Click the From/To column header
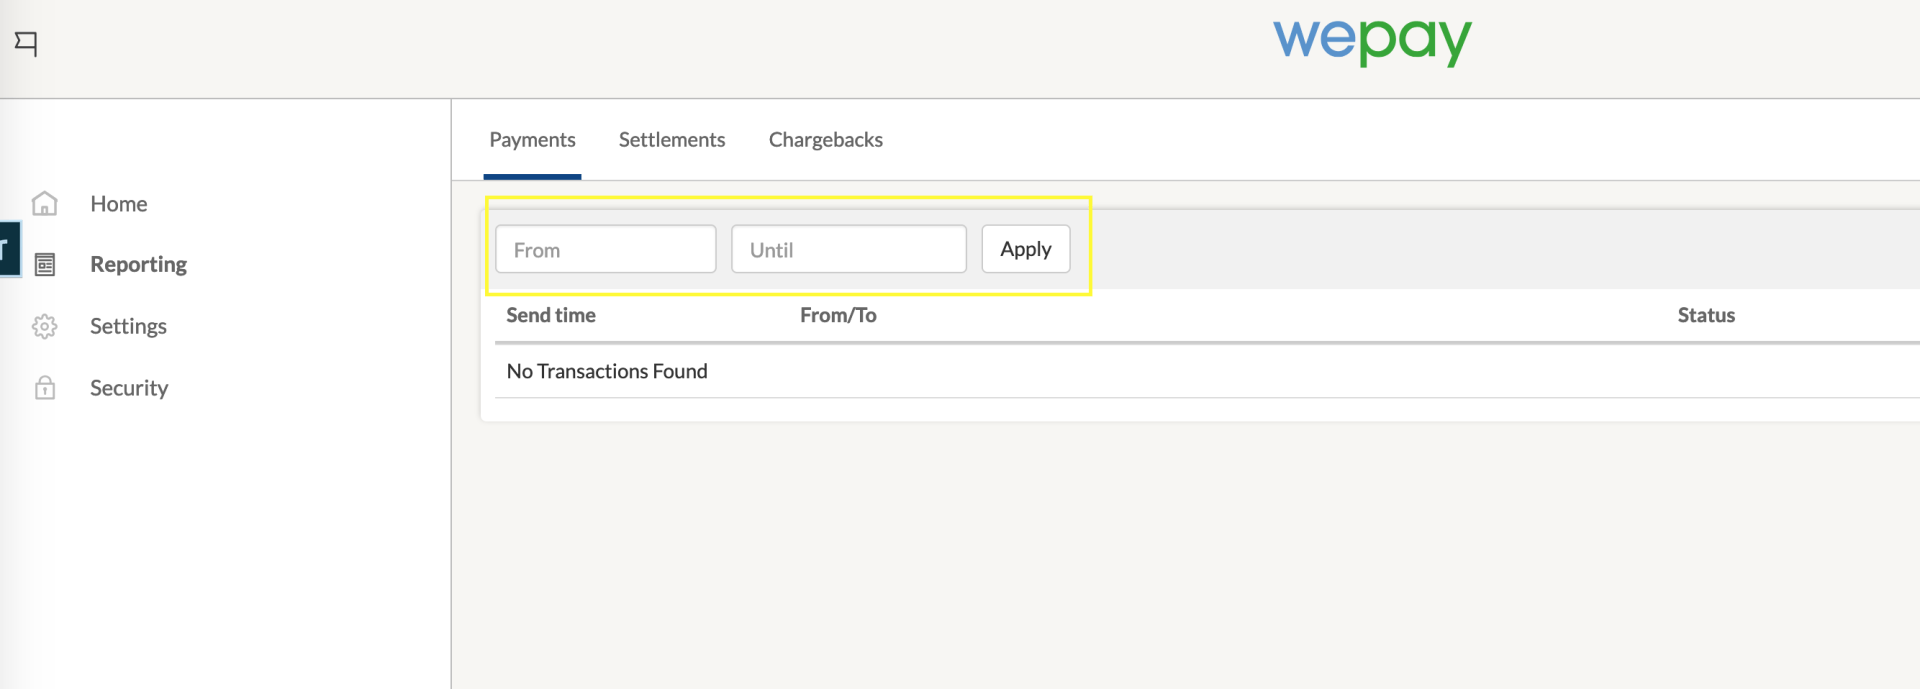 coord(838,316)
